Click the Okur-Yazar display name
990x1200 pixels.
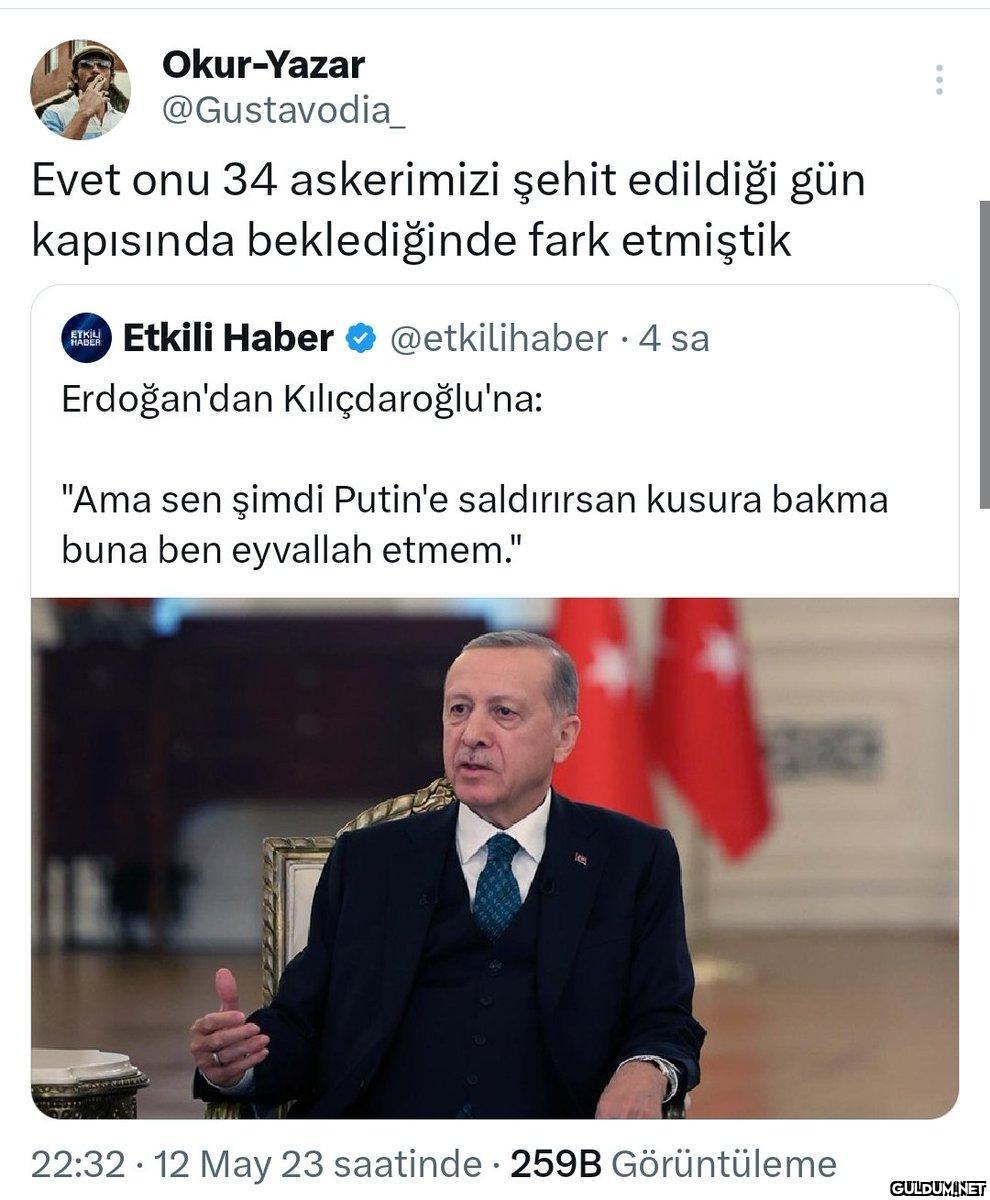263,65
